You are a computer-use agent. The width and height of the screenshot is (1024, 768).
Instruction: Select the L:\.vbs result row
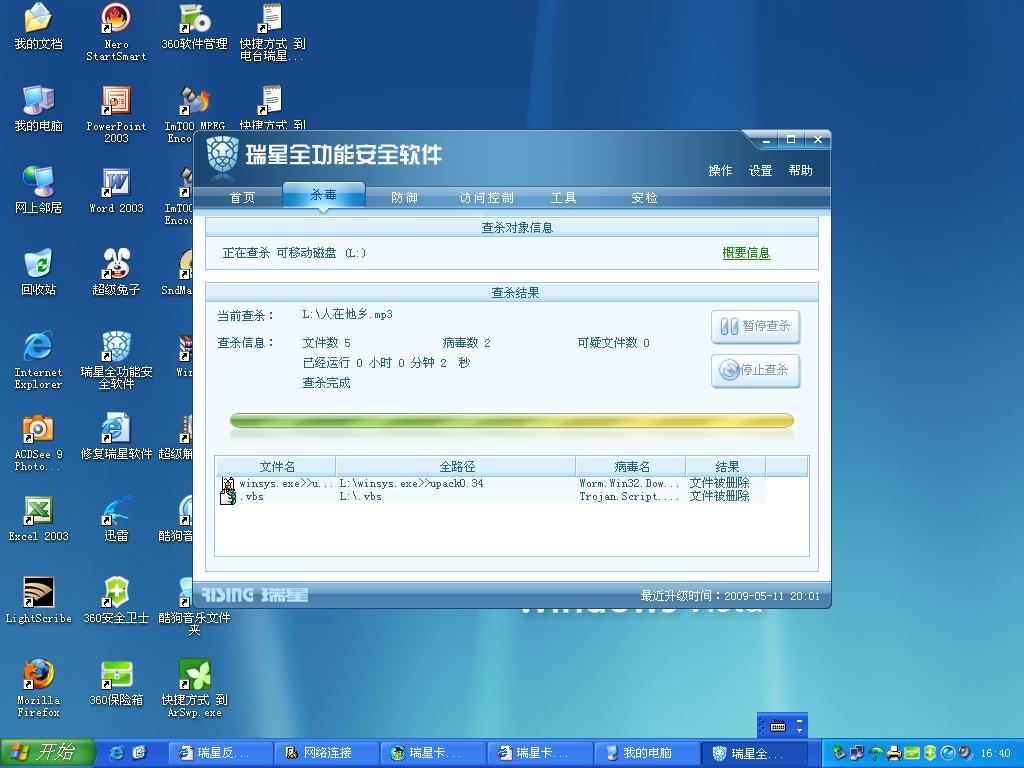[491, 496]
